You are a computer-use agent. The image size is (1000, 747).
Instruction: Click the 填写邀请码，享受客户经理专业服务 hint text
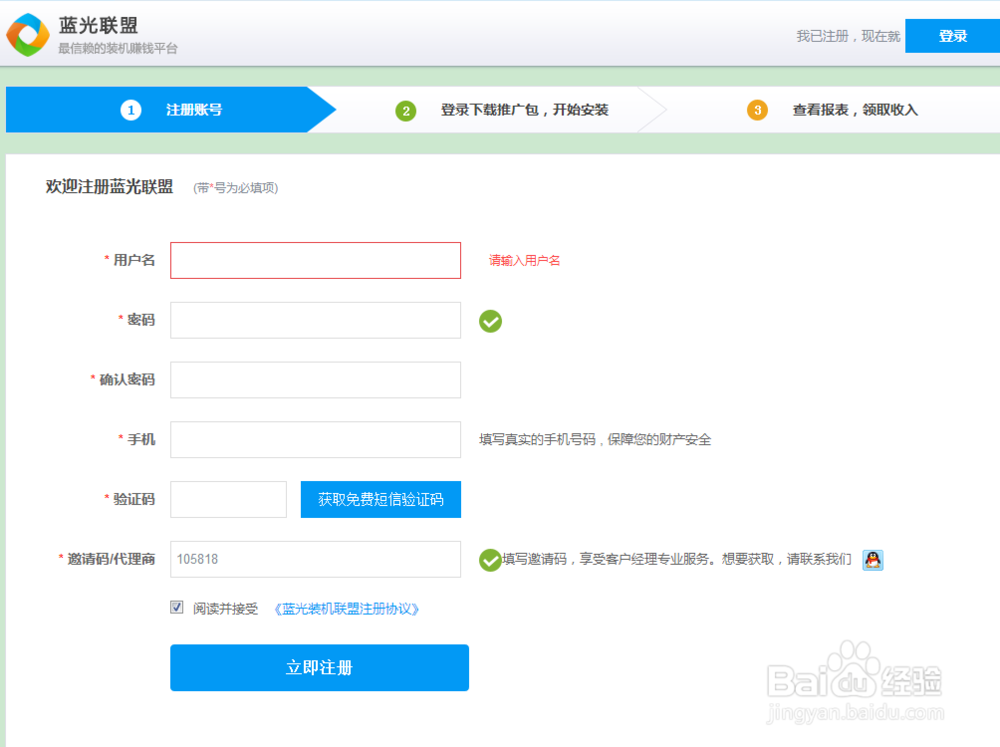[x=677, y=559]
